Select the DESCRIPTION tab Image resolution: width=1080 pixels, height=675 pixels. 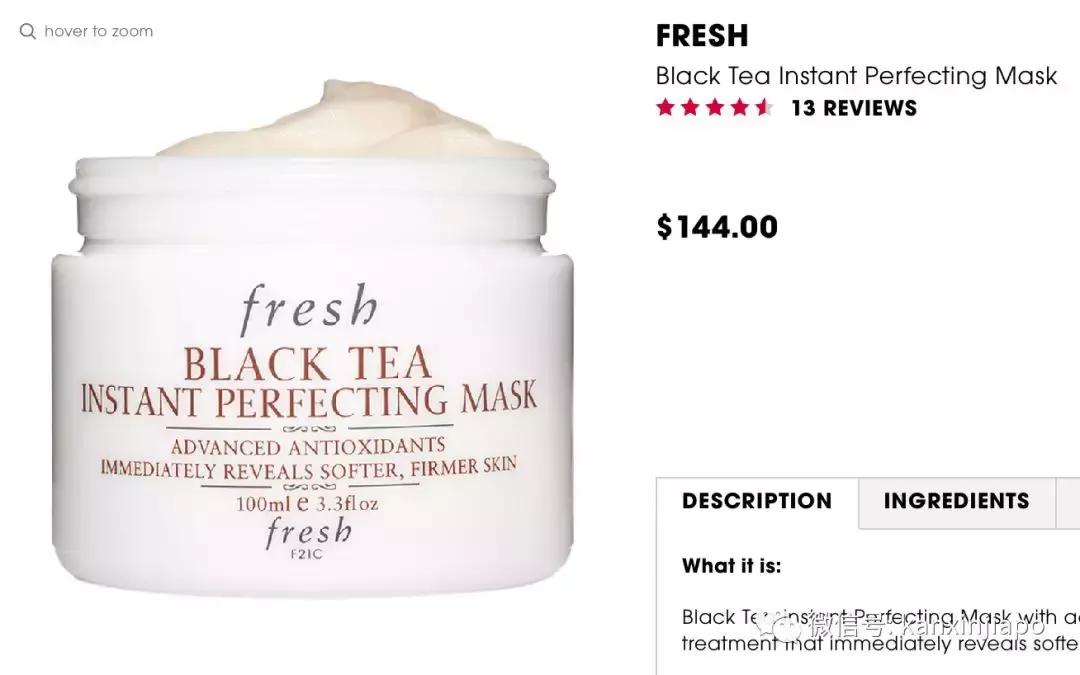point(757,501)
